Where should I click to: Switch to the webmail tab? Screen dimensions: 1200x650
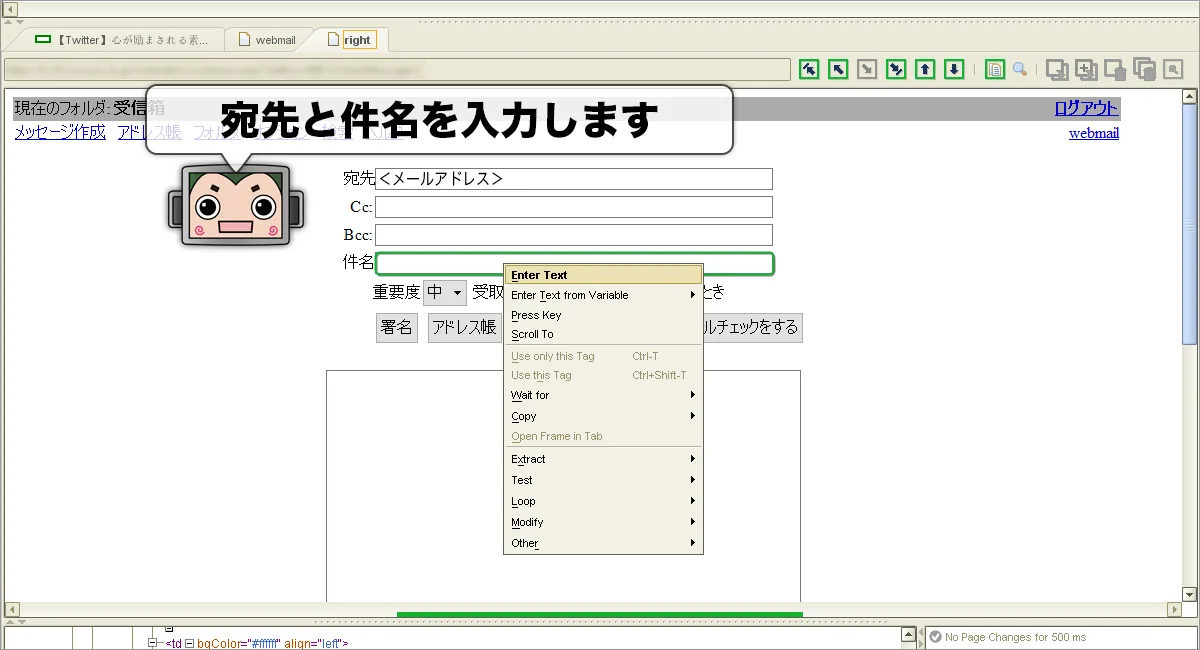(x=266, y=40)
